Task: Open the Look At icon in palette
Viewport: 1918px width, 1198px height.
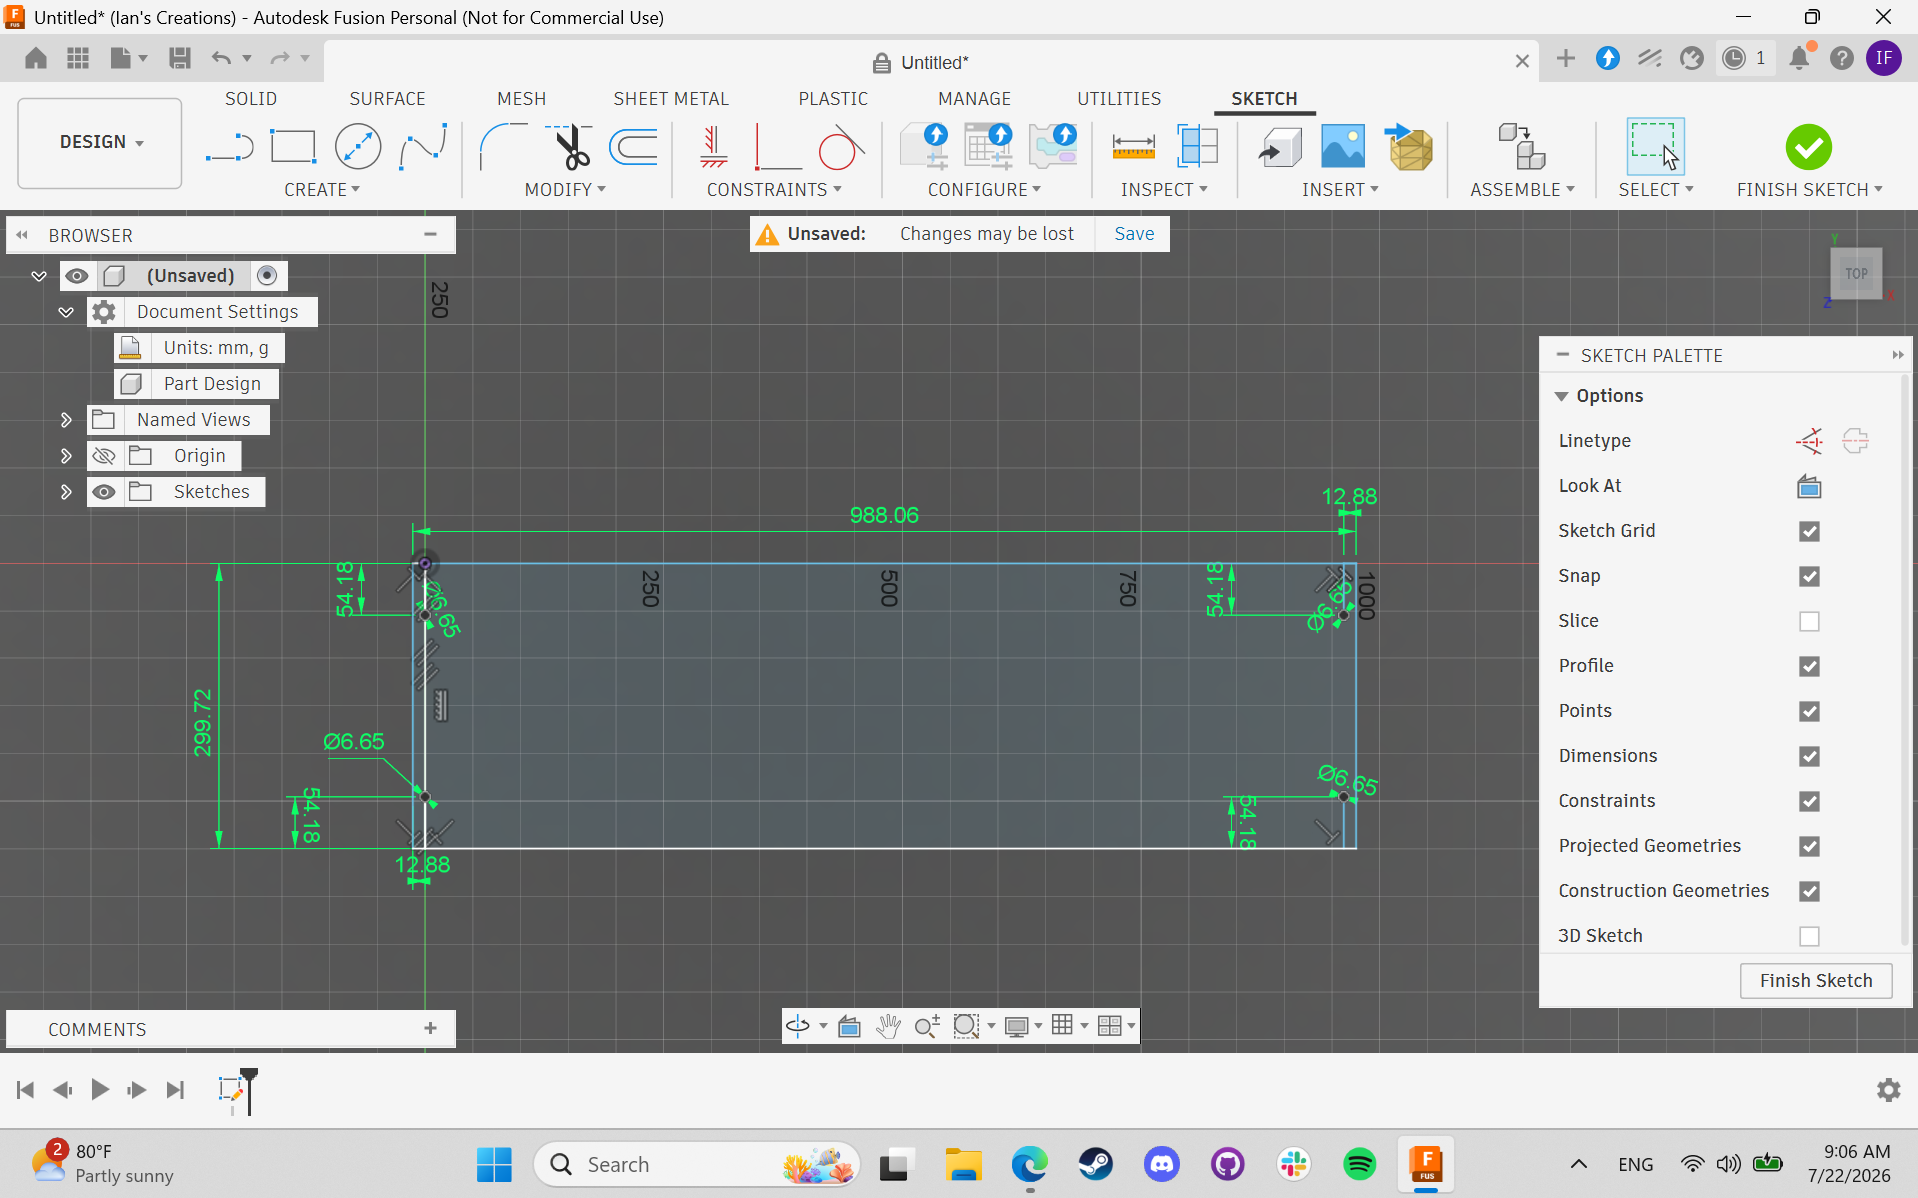Action: (x=1809, y=486)
